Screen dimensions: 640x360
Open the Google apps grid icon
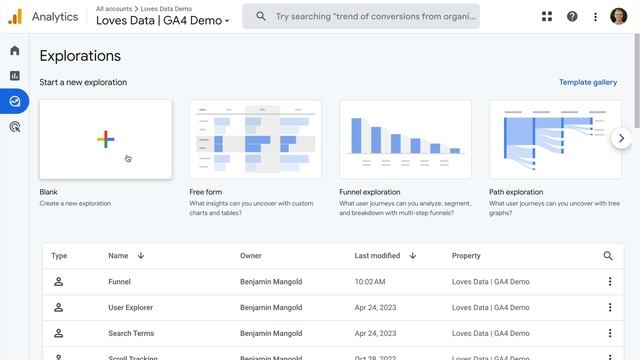point(547,16)
